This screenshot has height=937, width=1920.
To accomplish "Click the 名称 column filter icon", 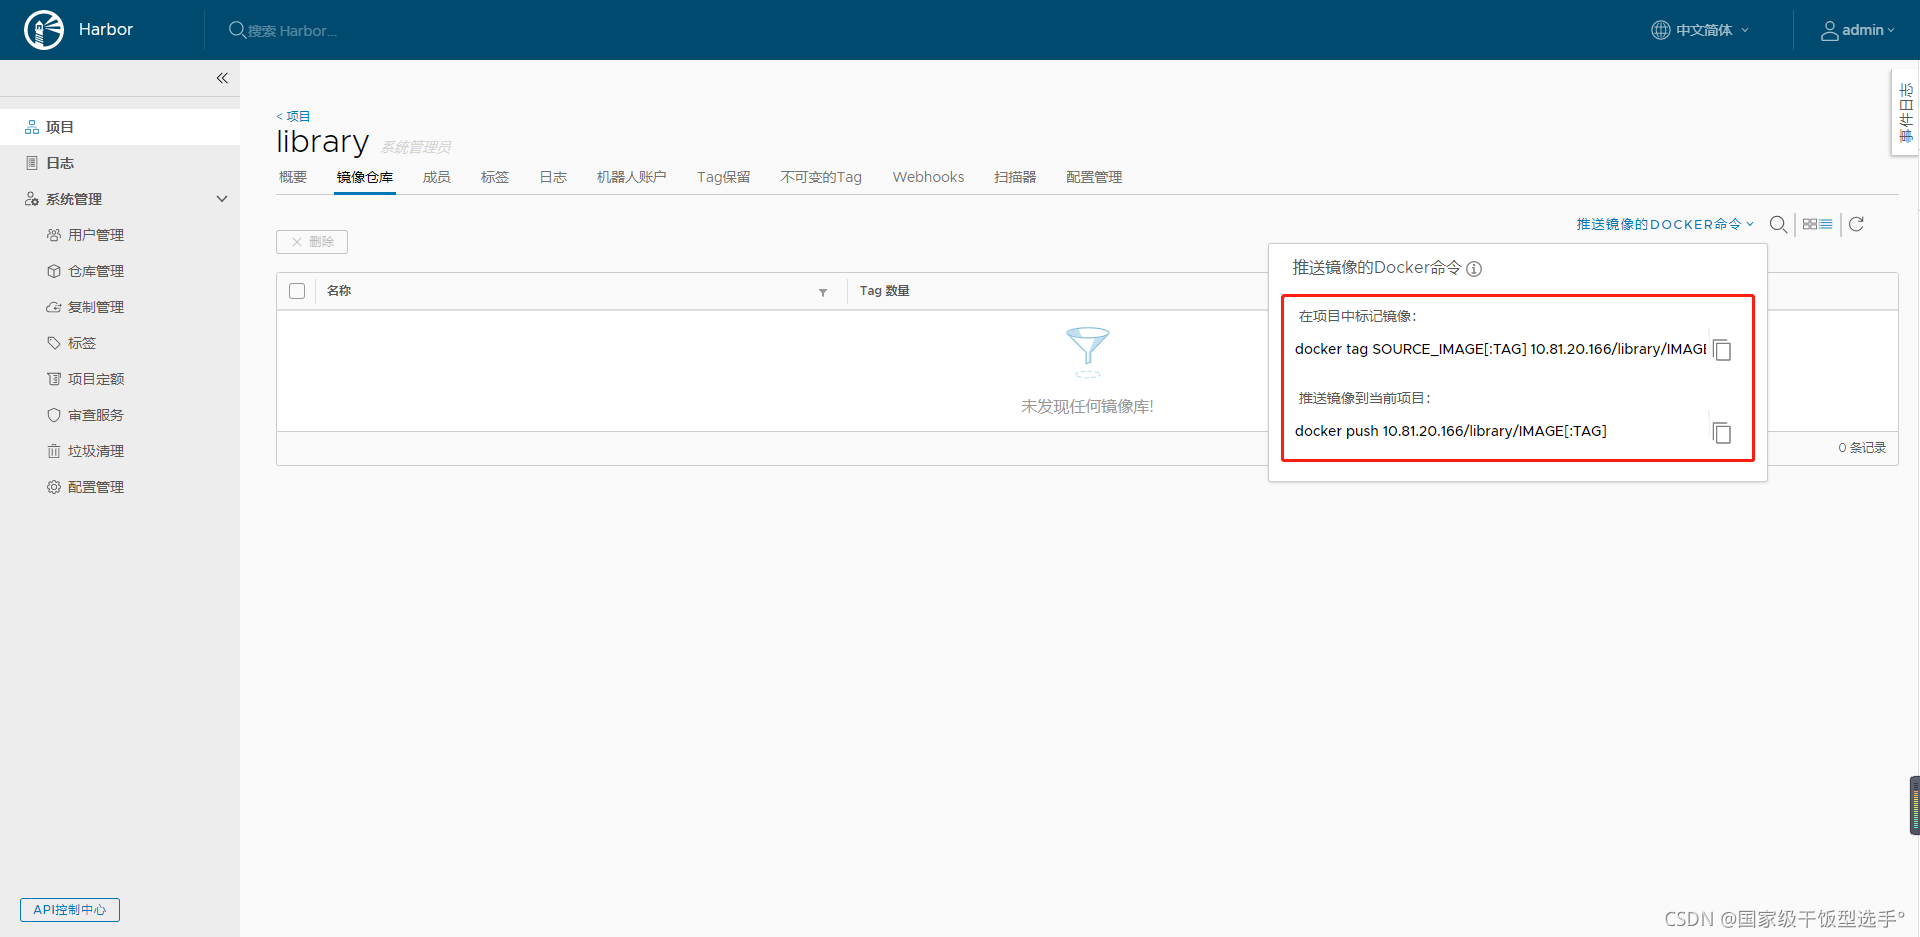I will [823, 292].
